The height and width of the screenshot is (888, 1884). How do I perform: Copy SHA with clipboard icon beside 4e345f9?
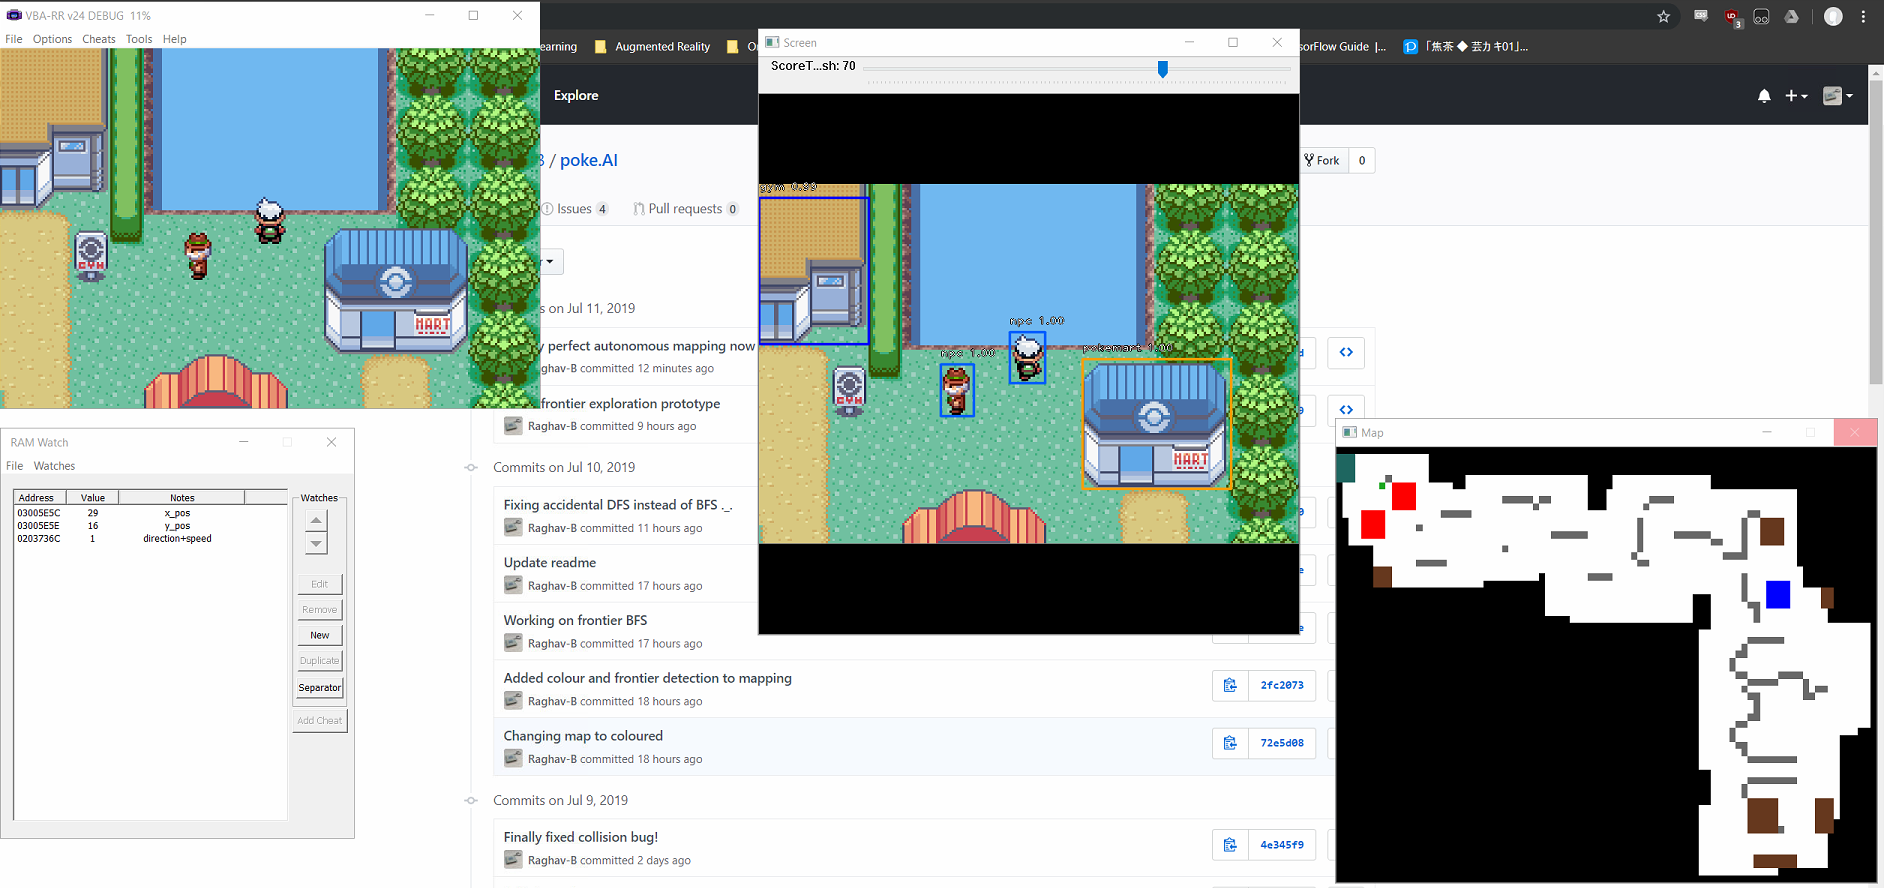coord(1230,845)
